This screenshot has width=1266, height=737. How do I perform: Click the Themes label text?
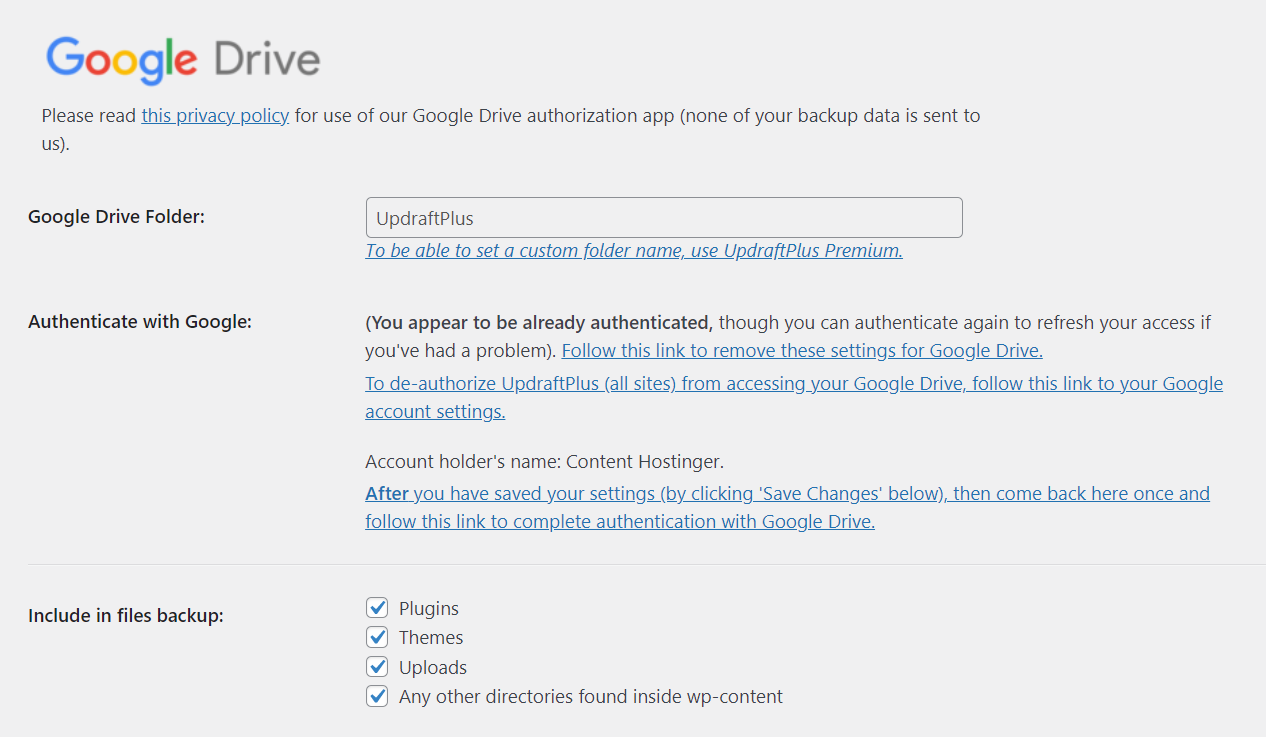pyautogui.click(x=431, y=637)
